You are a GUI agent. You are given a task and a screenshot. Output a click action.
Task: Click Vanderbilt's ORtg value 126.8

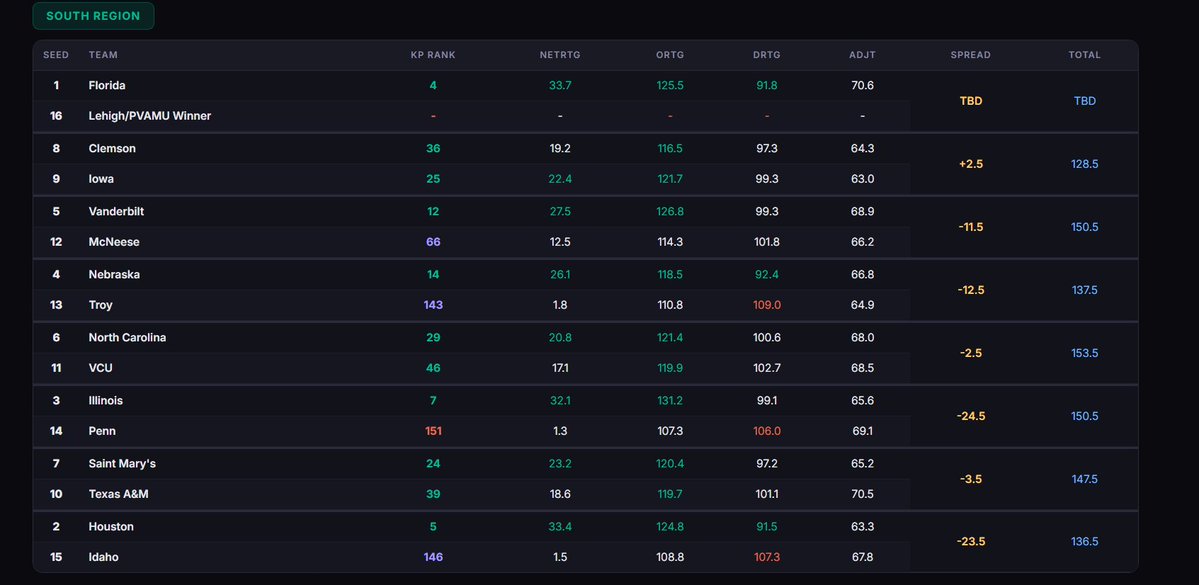[670, 211]
